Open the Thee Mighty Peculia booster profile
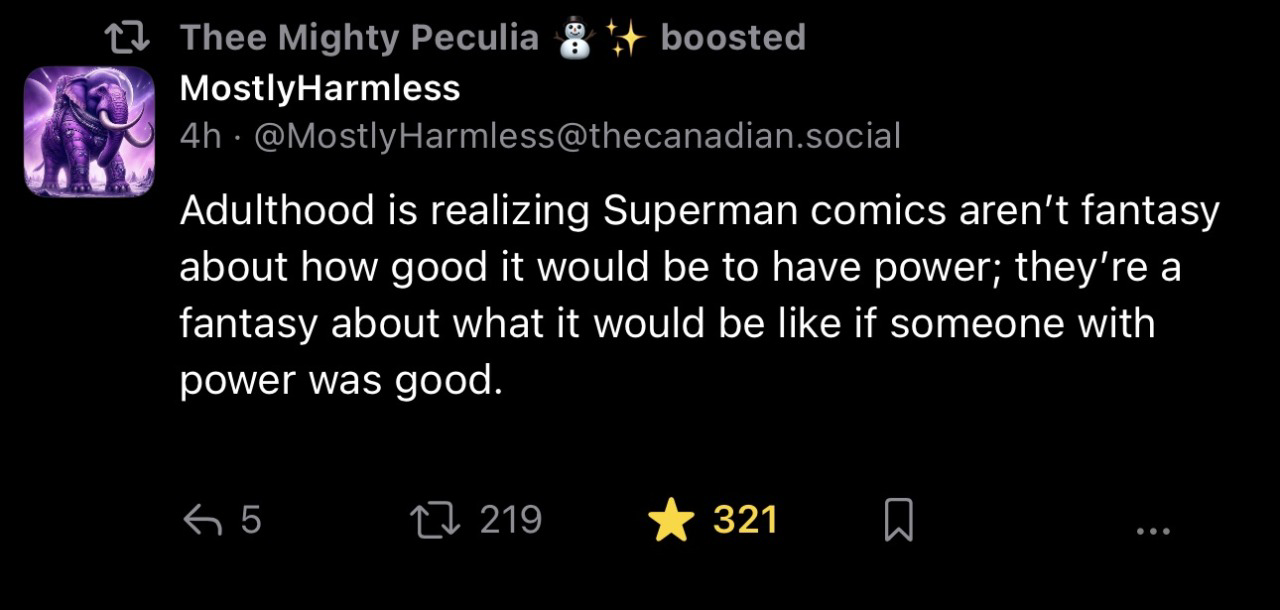Viewport: 1280px width, 610px height. coord(358,38)
